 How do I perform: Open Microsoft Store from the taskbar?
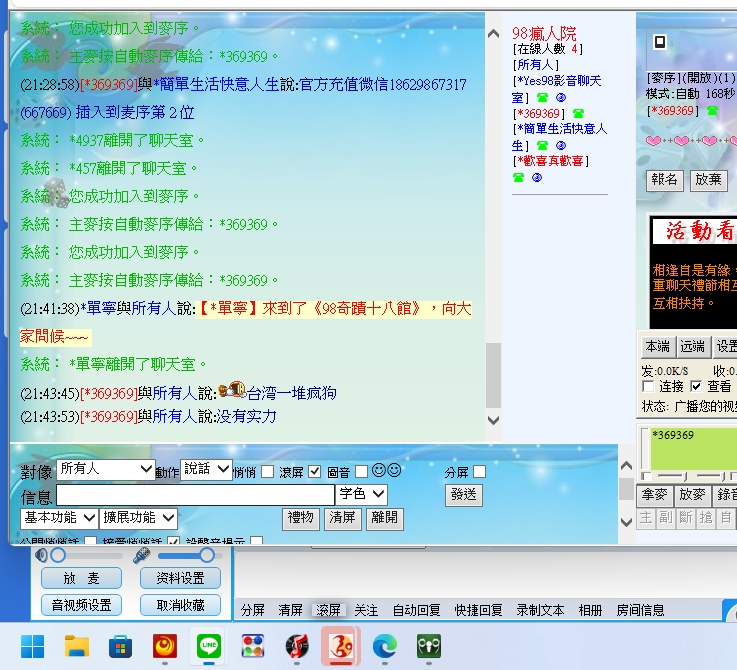point(120,647)
